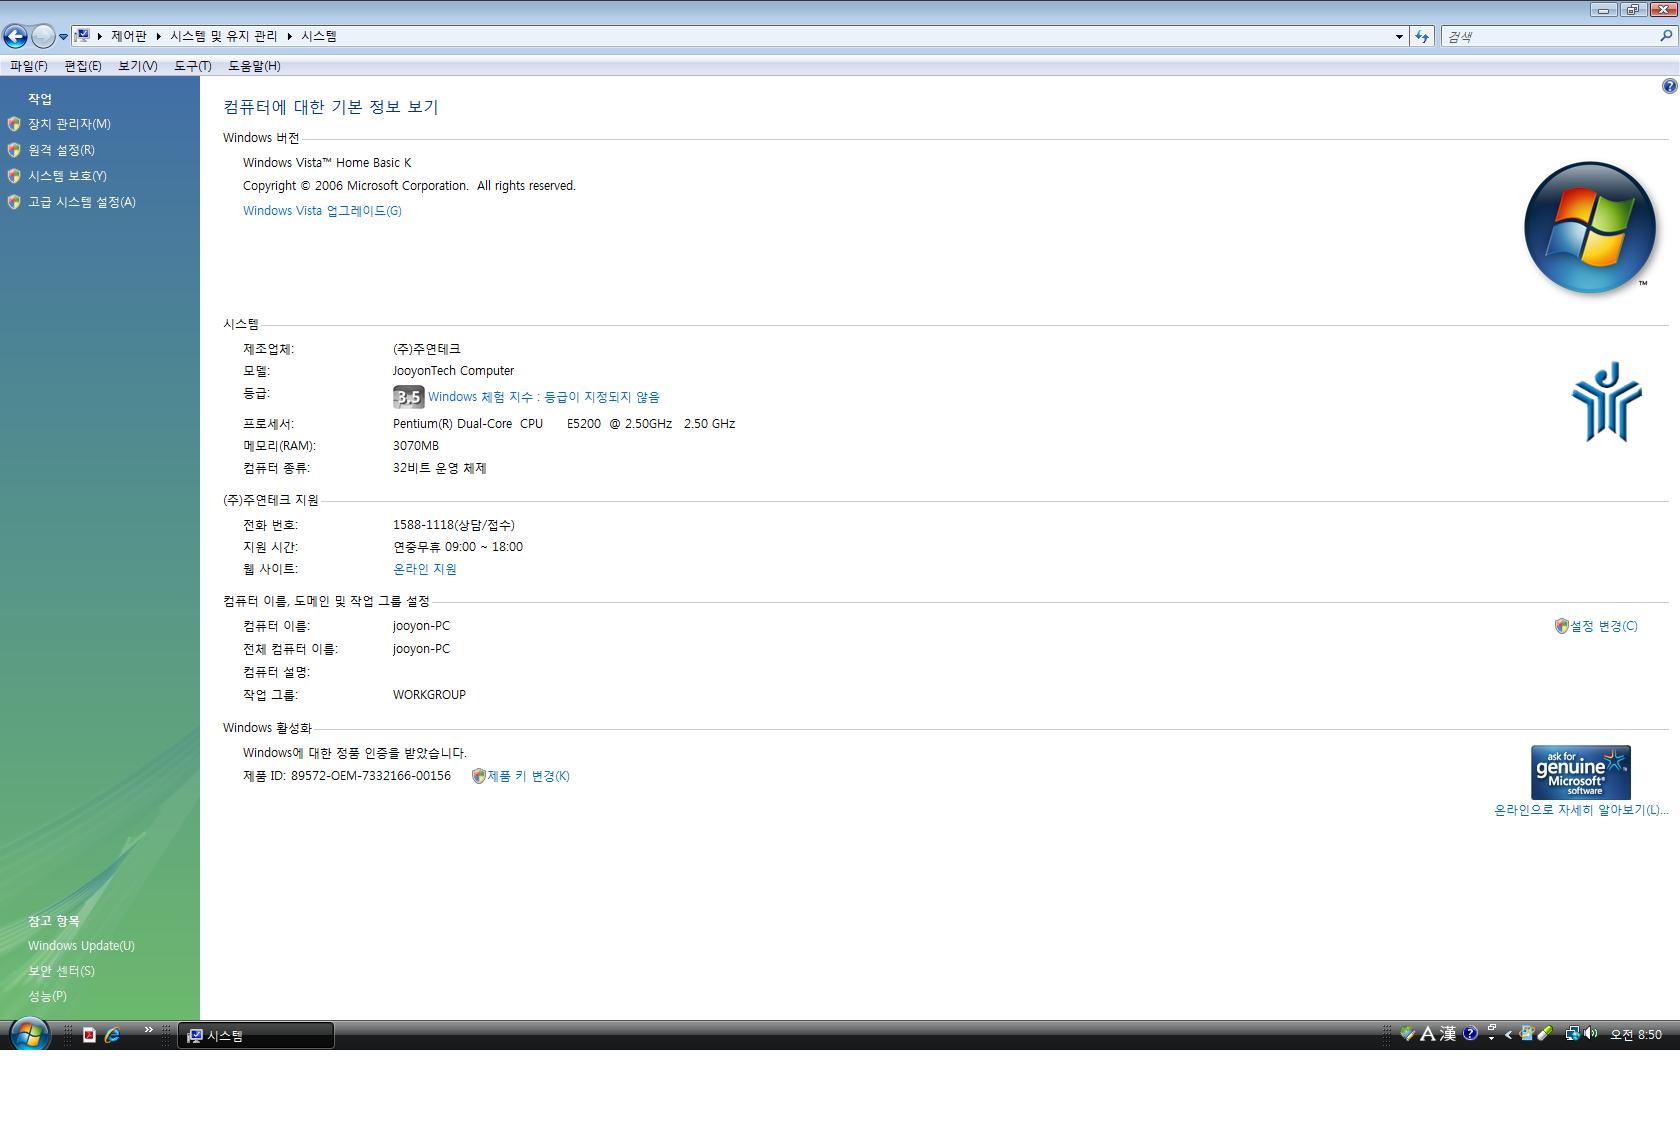The height and width of the screenshot is (1126, 1680).
Task: Open 보안 센터(S) in sidebar
Action: [61, 971]
